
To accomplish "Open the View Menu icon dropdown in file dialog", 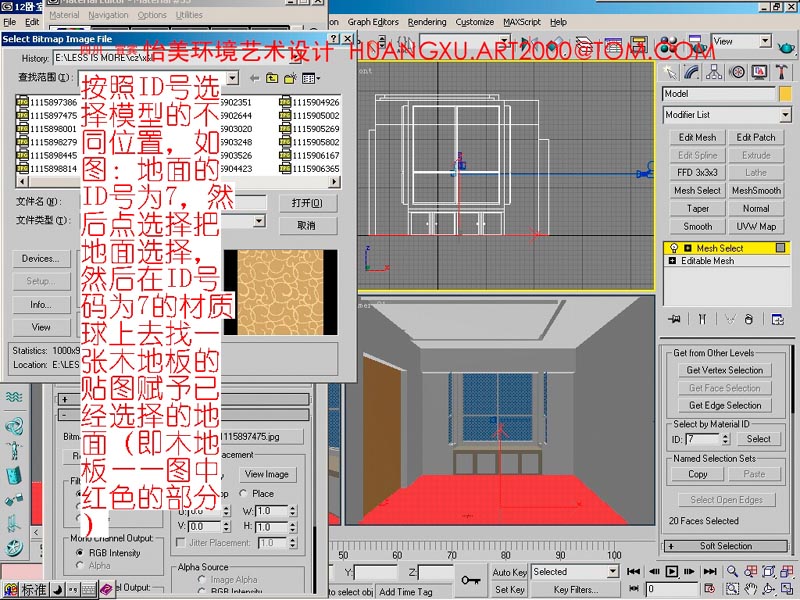I will click(x=311, y=78).
